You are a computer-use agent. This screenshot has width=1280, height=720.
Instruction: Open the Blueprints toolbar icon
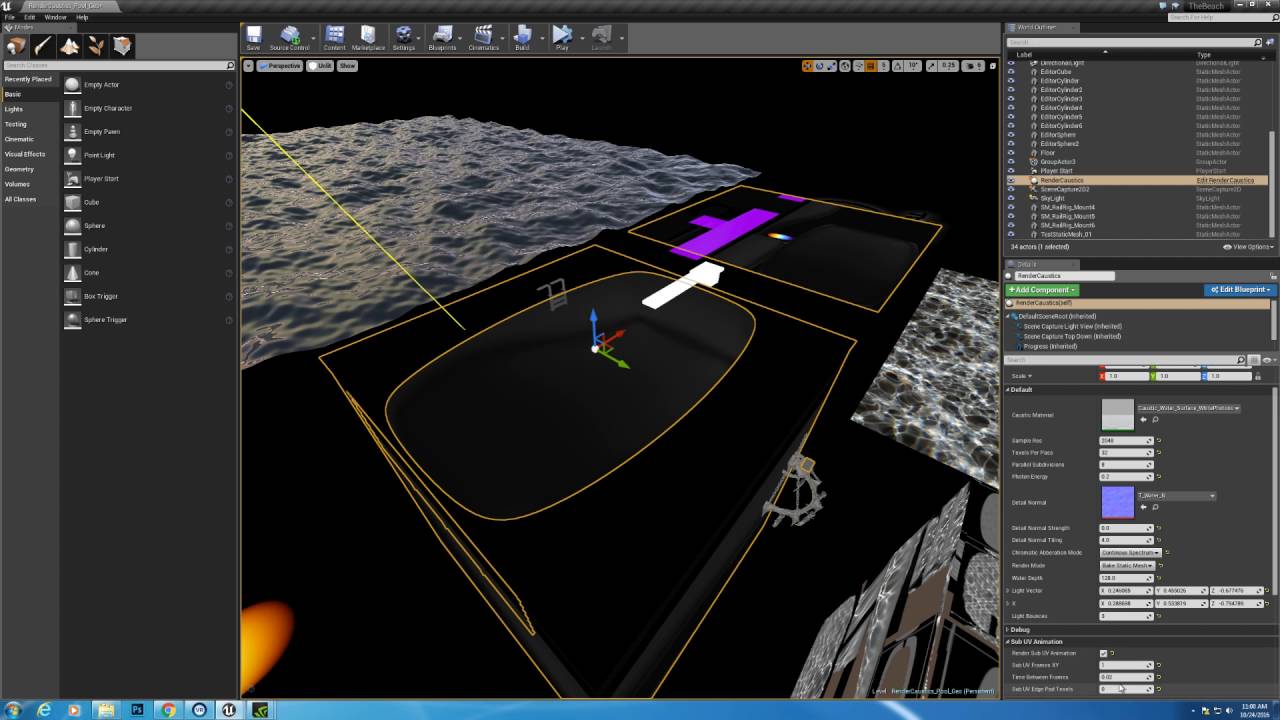442,38
